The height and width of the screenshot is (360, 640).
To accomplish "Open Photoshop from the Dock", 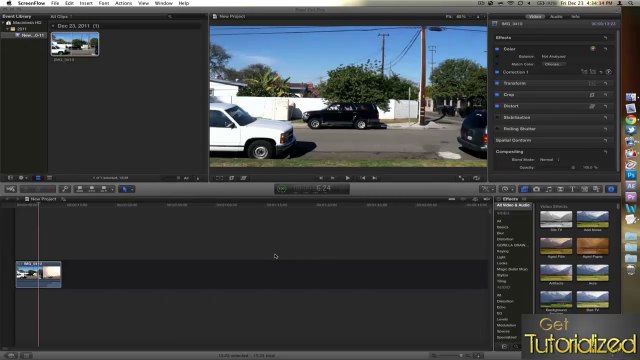I will 631,175.
